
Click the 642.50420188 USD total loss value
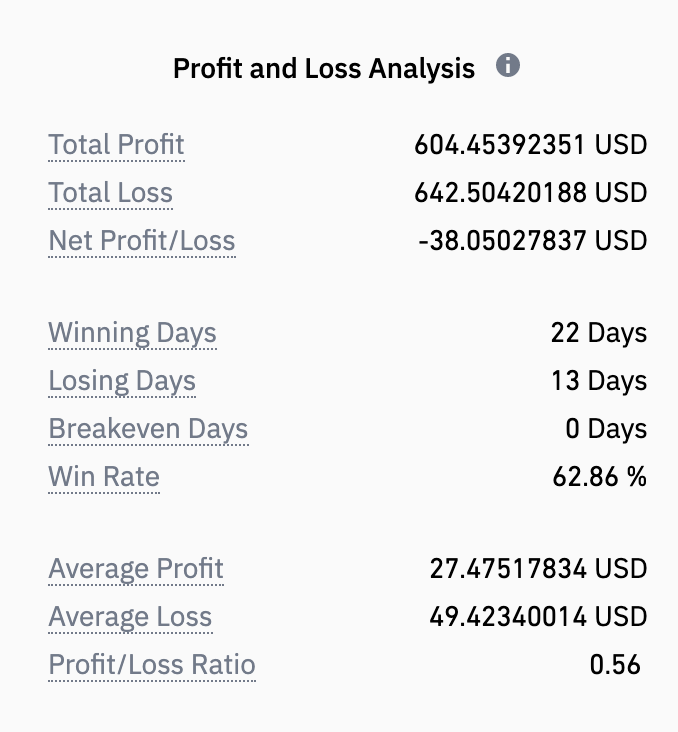tap(530, 192)
